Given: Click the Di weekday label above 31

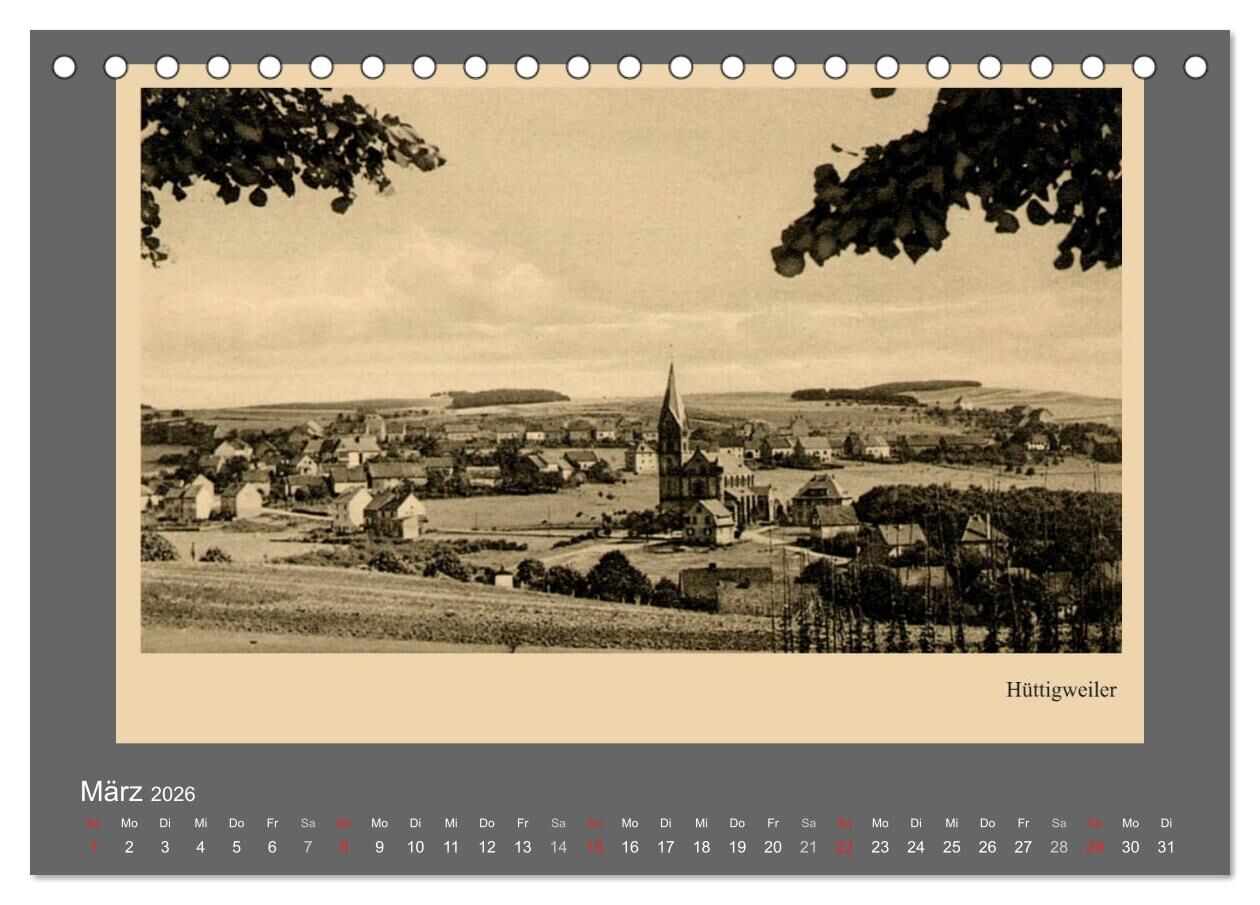Looking at the screenshot, I should (1165, 823).
